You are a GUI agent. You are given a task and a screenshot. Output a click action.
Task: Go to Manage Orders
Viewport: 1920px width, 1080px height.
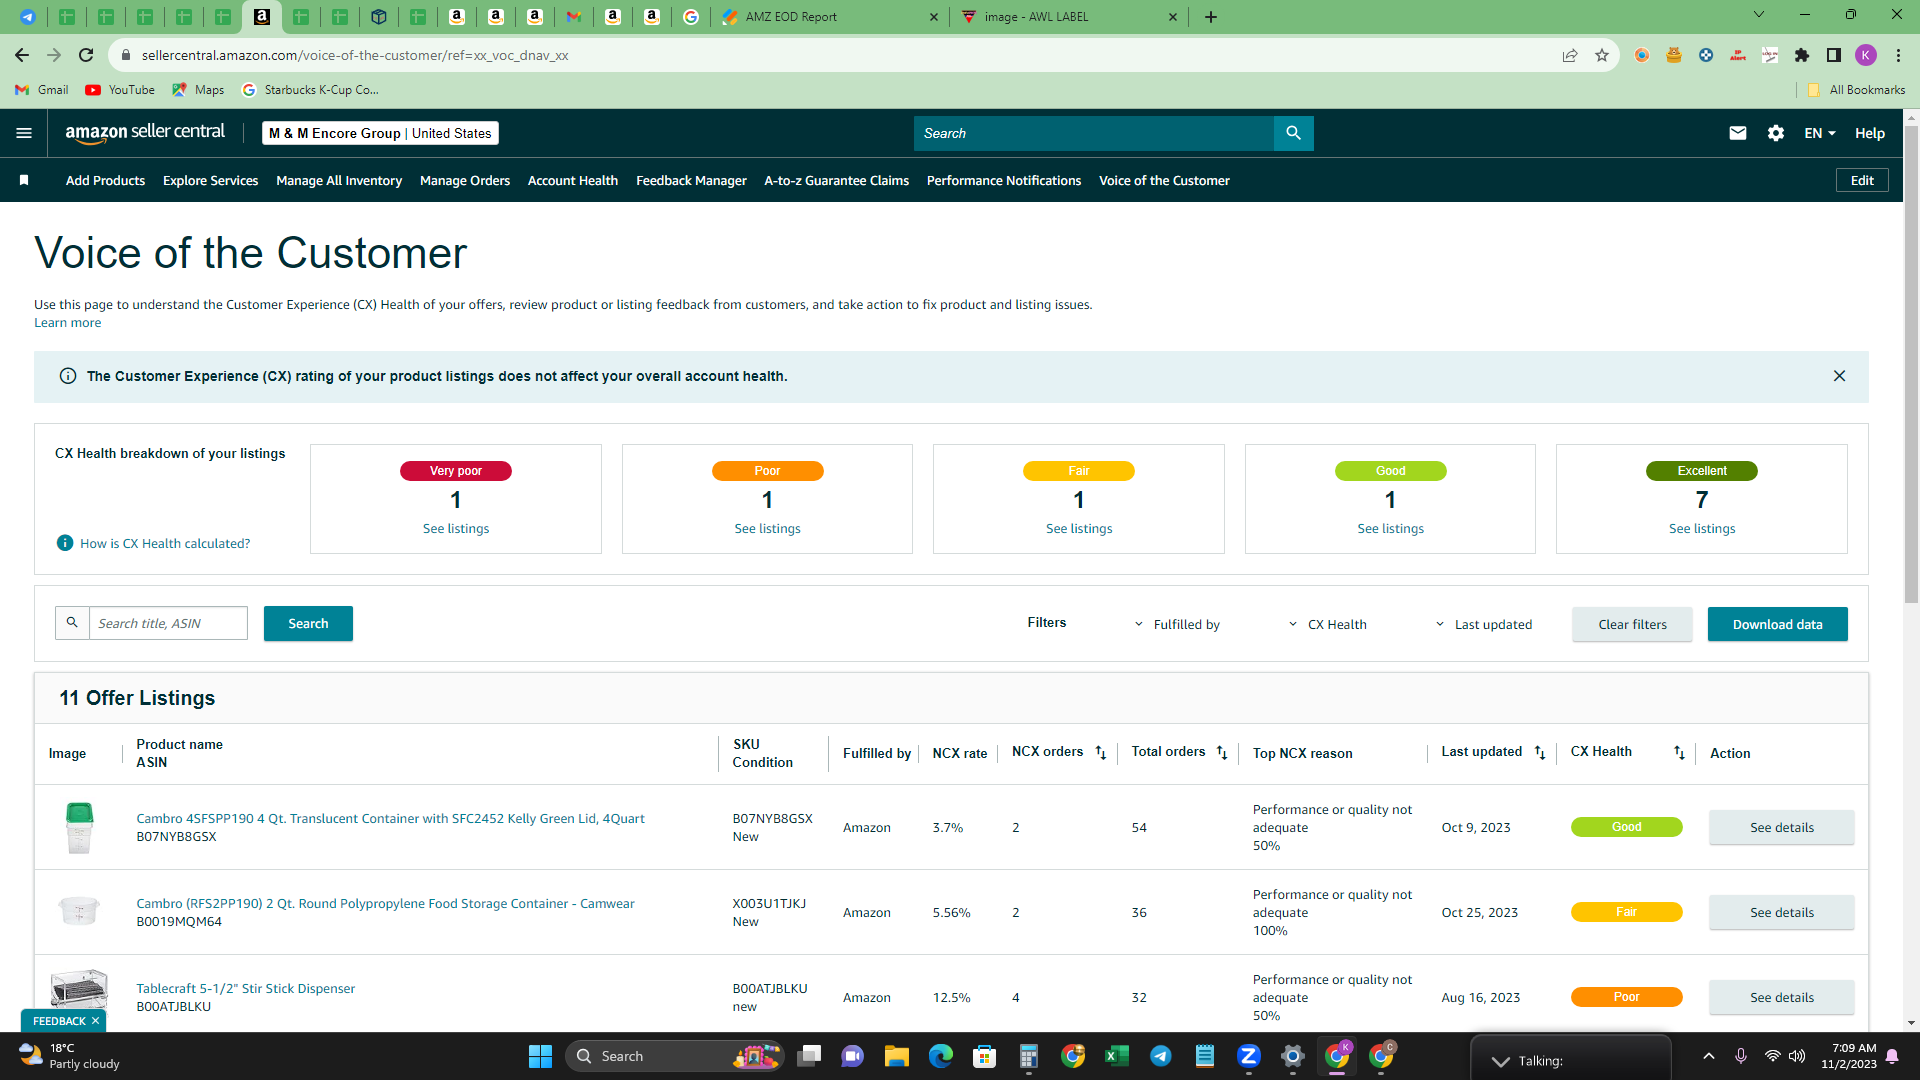pos(465,180)
